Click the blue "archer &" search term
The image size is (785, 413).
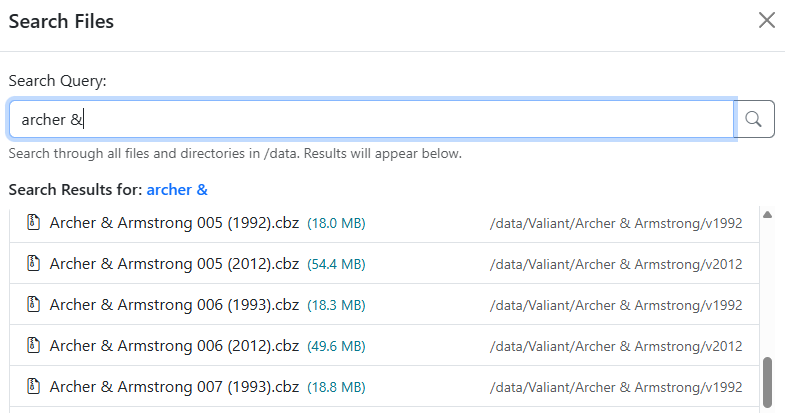pyautogui.click(x=177, y=189)
